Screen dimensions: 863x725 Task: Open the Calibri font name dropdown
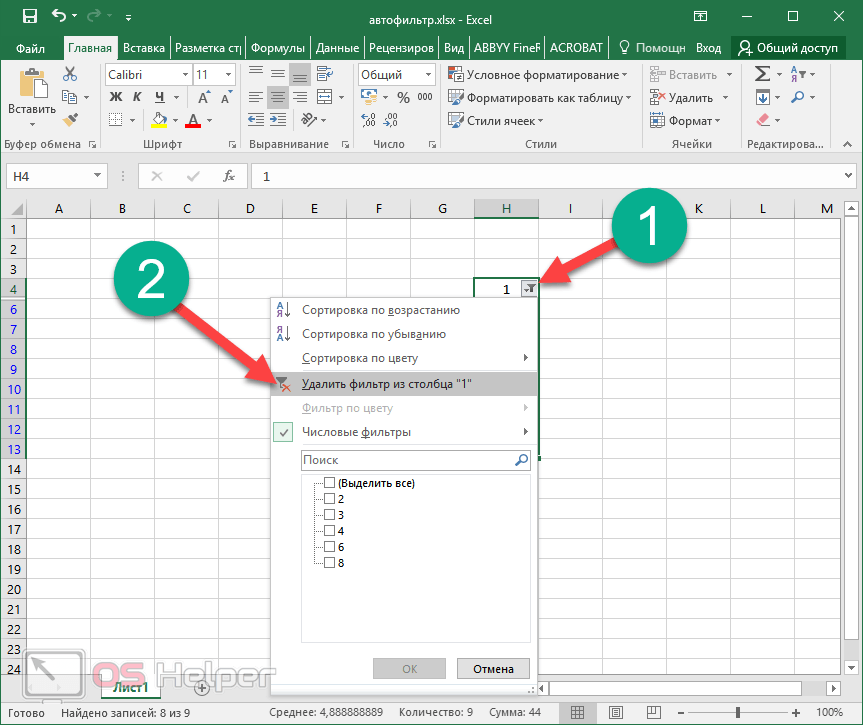tap(148, 75)
